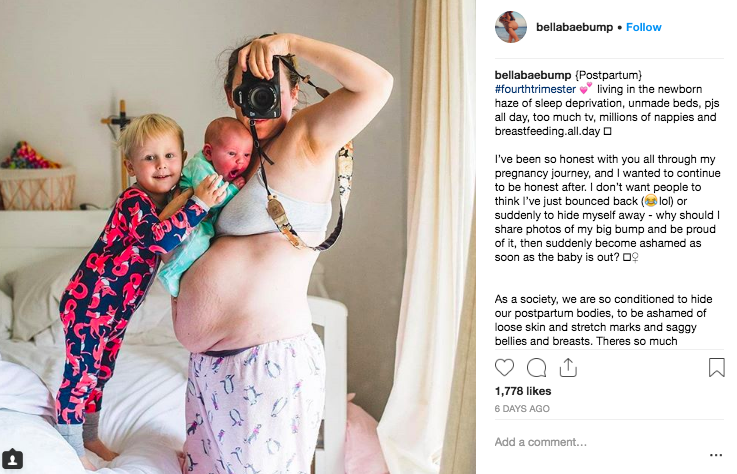The height and width of the screenshot is (474, 737).
Task: Open bellabaebump username in header
Action: [574, 27]
